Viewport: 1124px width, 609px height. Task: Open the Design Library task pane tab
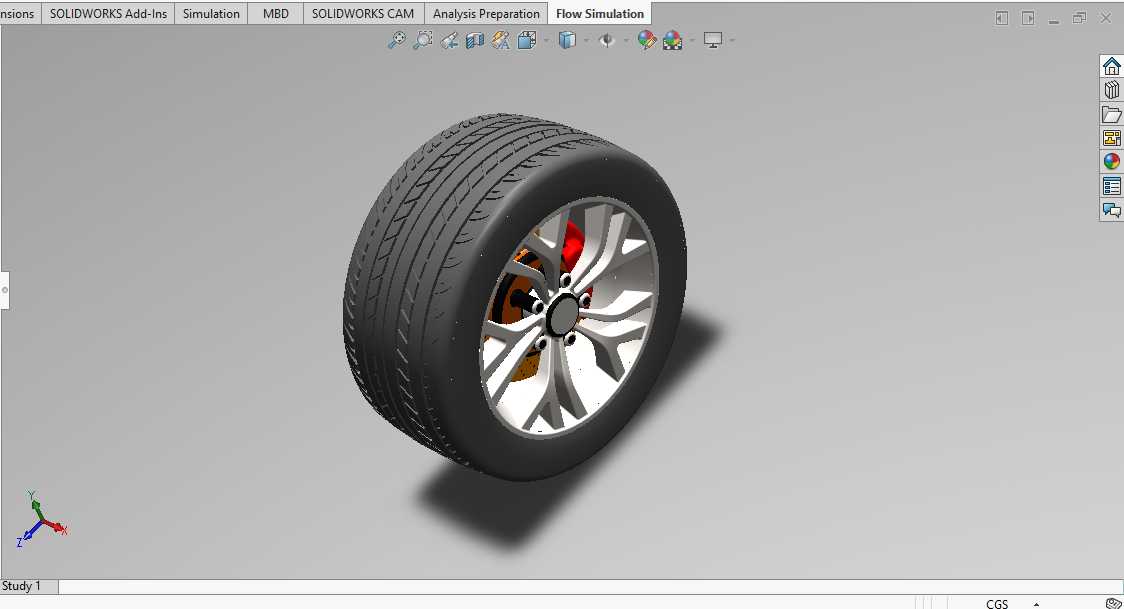click(1112, 90)
